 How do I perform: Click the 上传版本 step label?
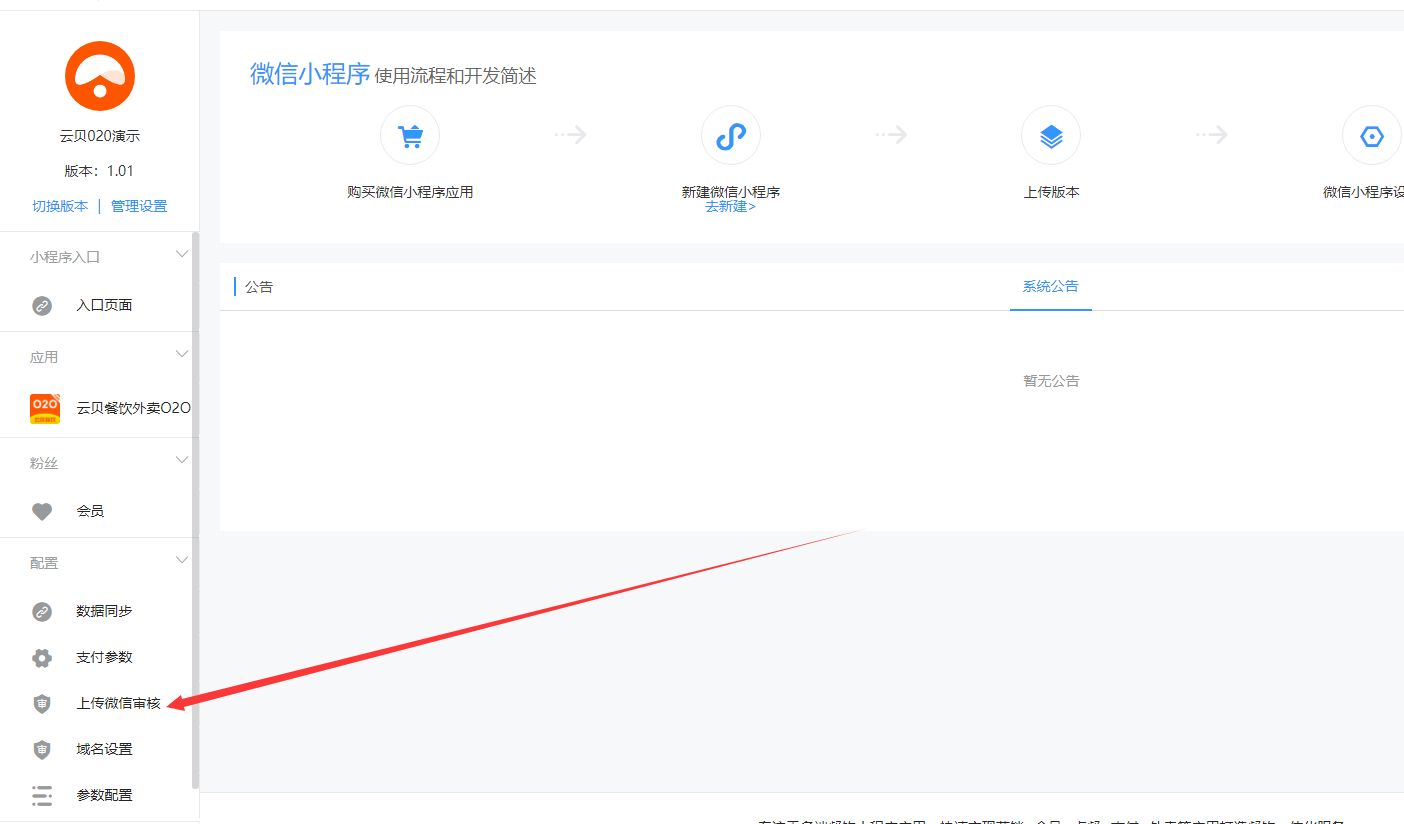[1051, 192]
